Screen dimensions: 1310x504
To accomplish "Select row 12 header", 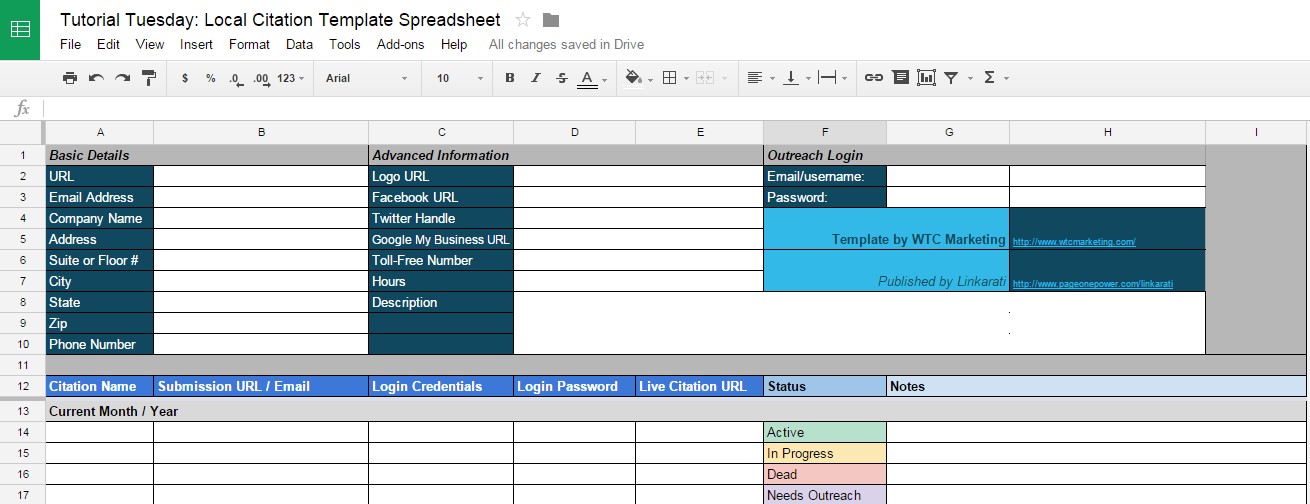I will (x=22, y=386).
